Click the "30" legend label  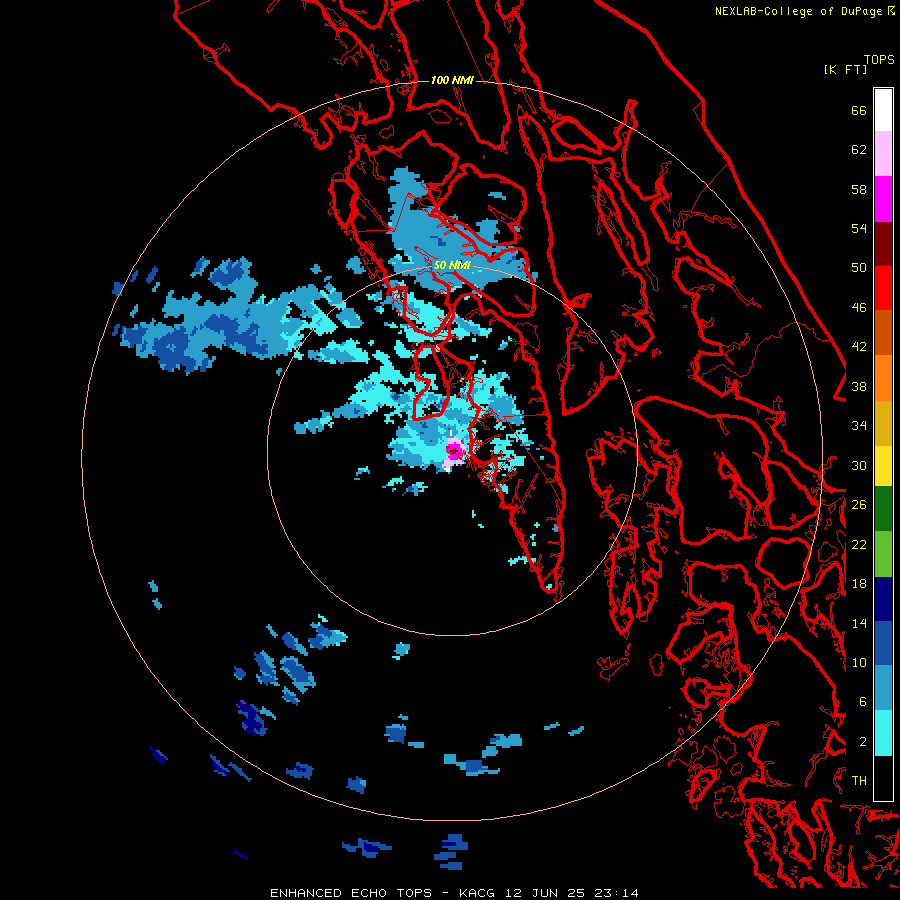(x=859, y=465)
